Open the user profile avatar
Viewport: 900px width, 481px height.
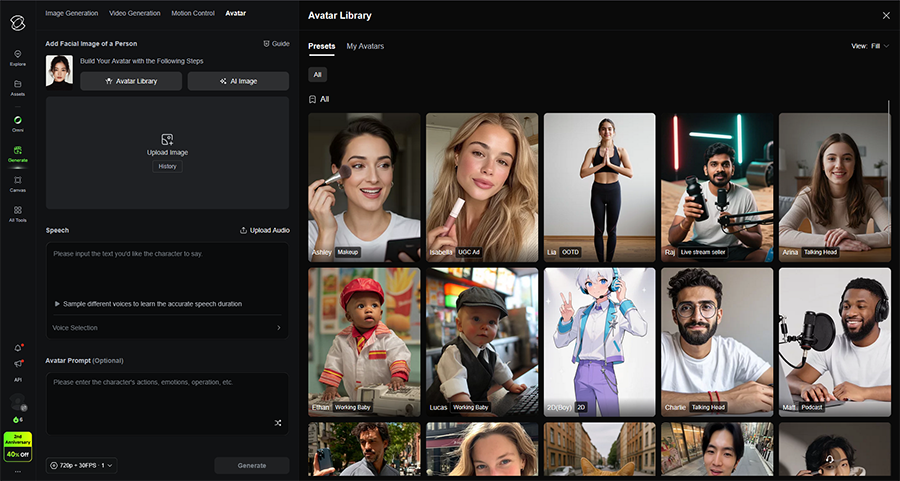(x=18, y=402)
